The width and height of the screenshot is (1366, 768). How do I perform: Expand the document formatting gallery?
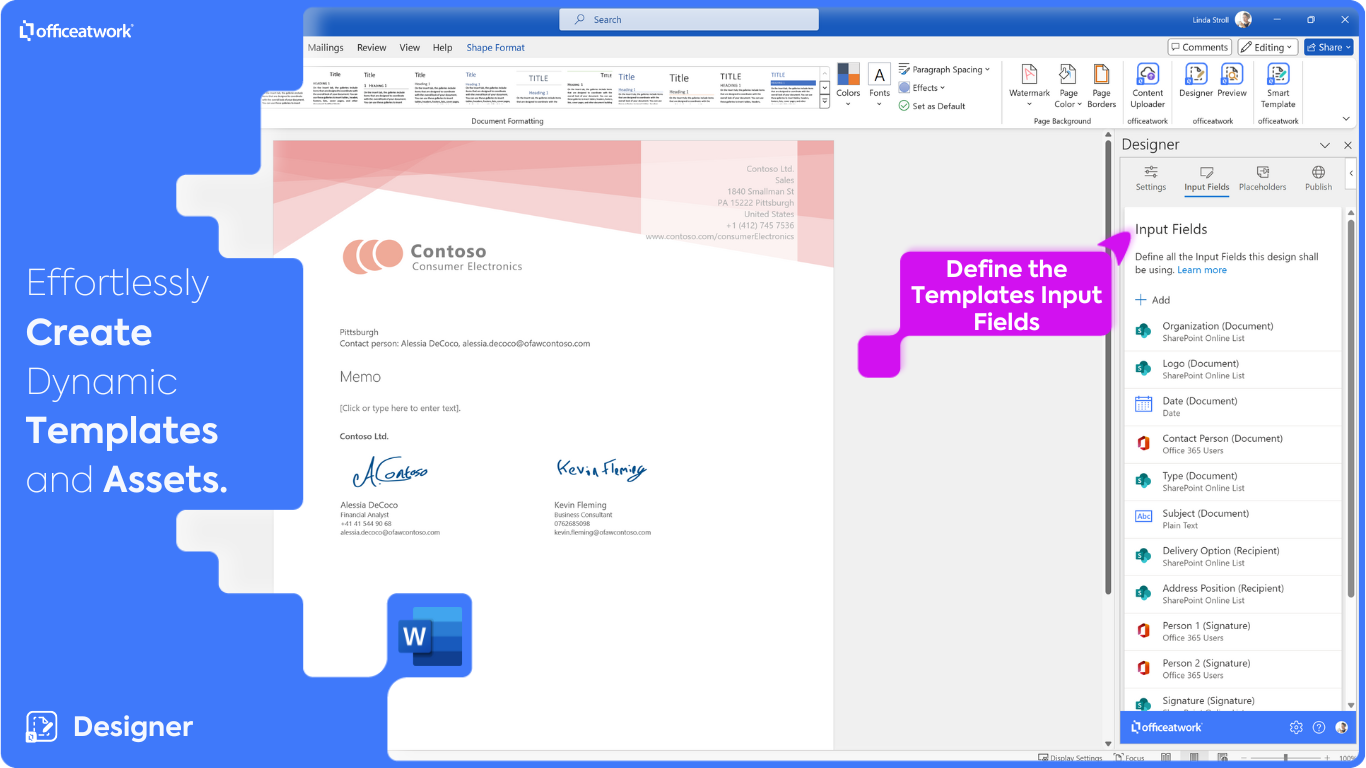point(825,103)
